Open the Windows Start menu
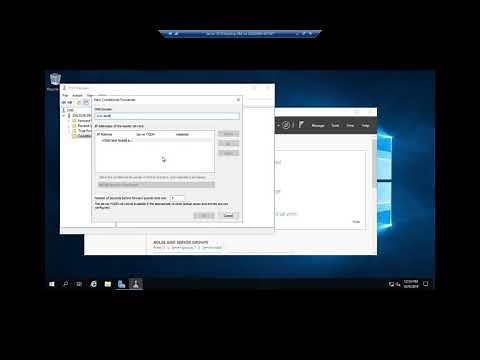The image size is (480, 360). pyautogui.click(x=52, y=284)
